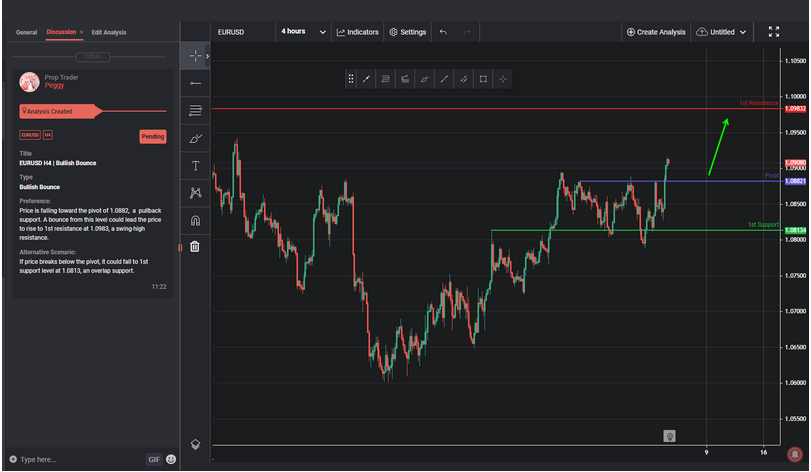Select the Fib lines tool in floating toolbar

385,79
